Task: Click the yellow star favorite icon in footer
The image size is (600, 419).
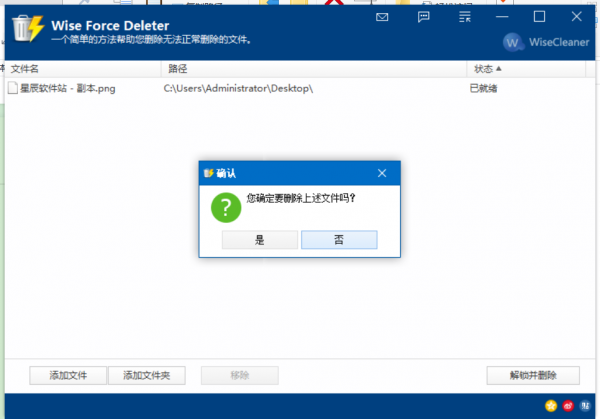Action: pos(551,406)
